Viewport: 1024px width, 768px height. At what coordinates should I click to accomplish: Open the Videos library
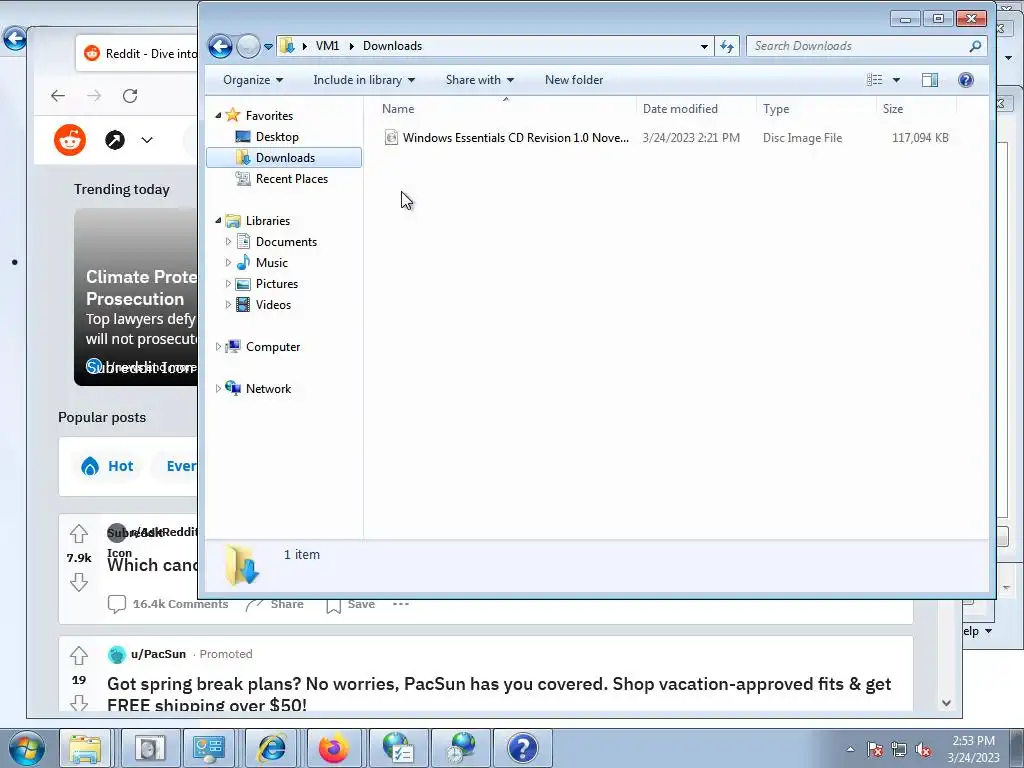click(273, 304)
